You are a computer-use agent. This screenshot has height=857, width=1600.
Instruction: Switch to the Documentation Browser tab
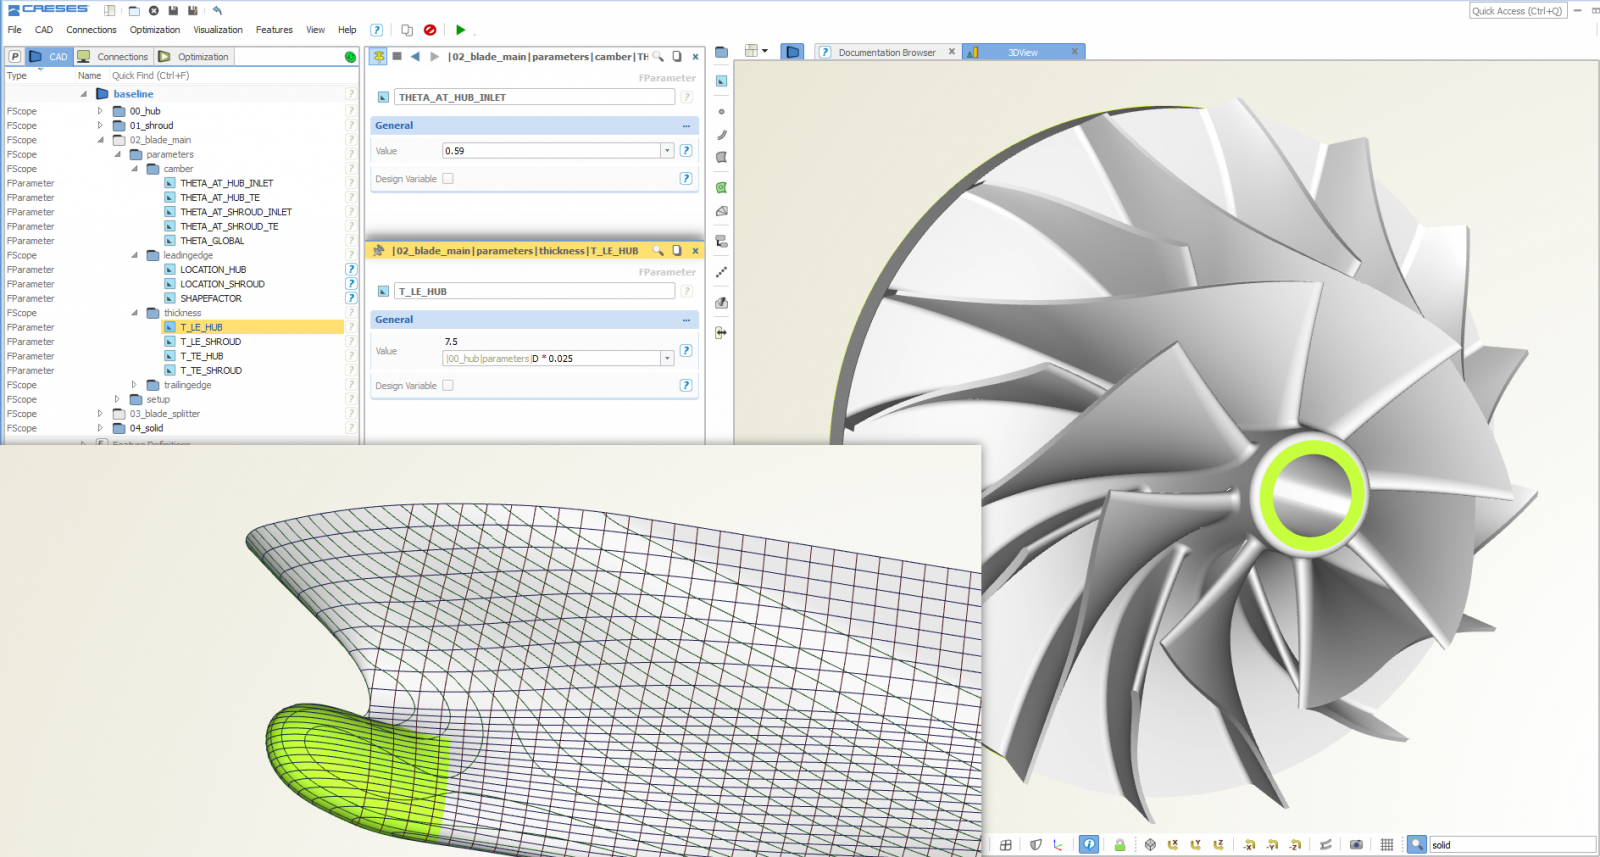887,53
